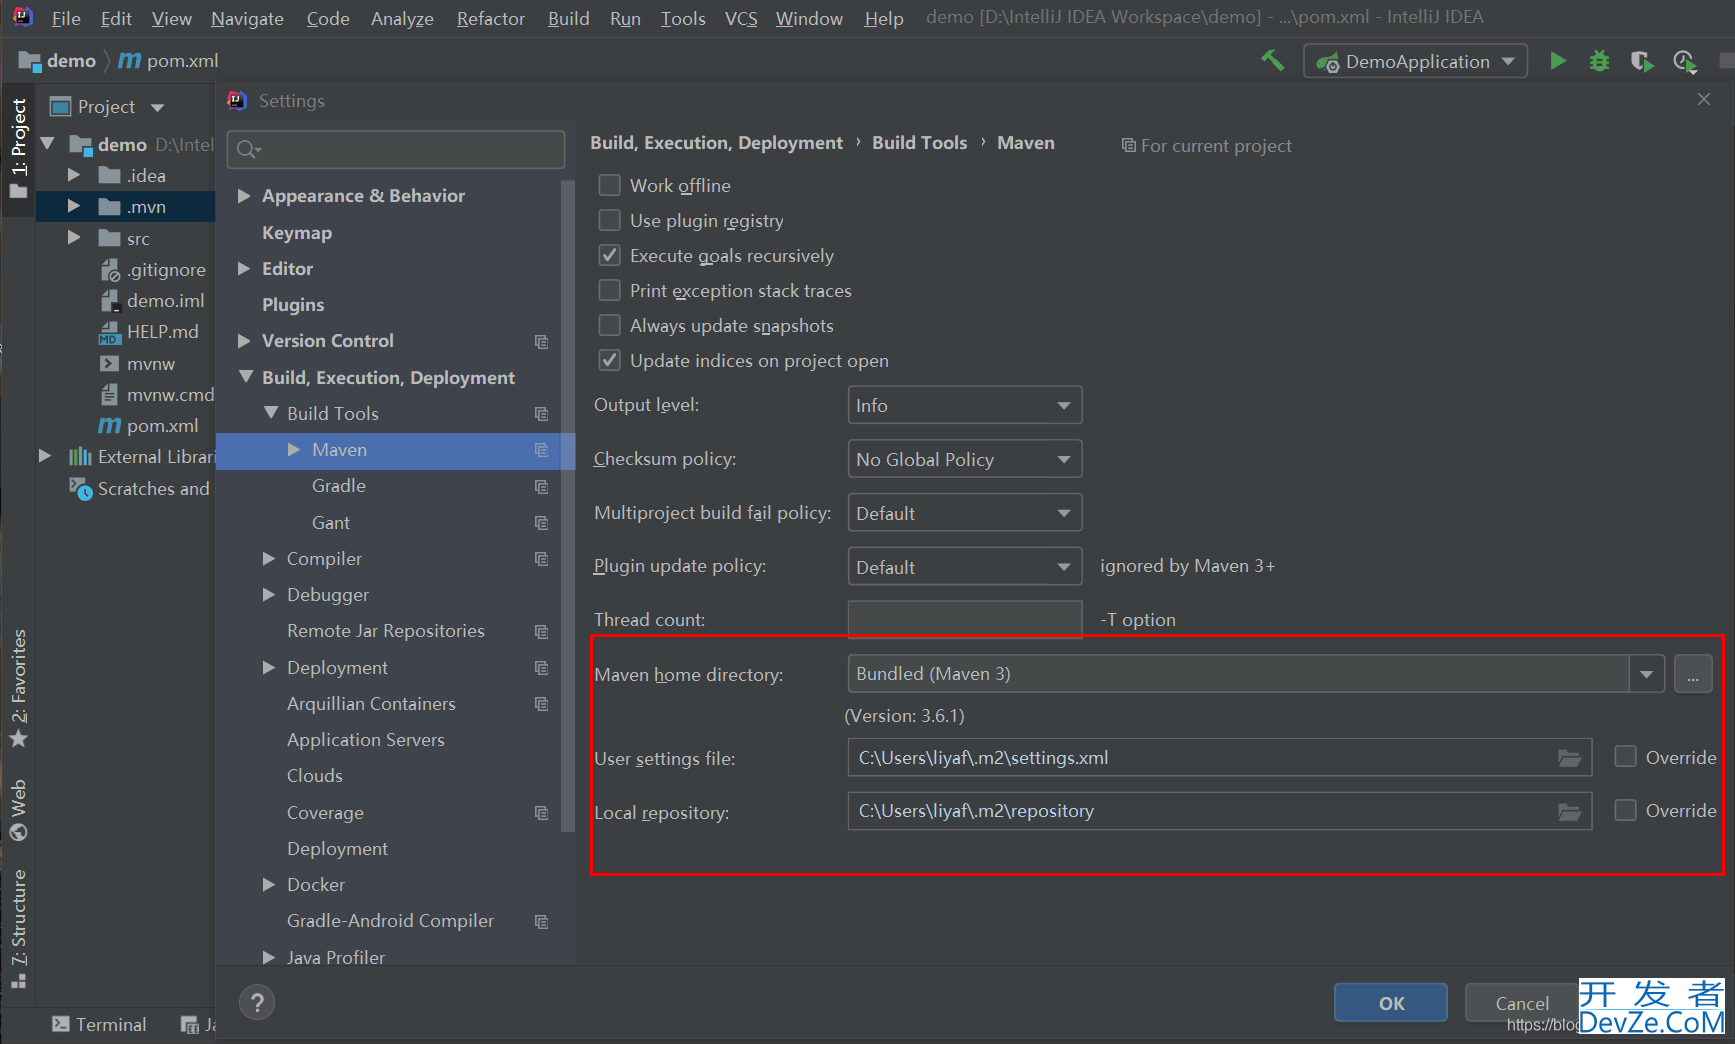This screenshot has height=1044, width=1735.
Task: Toggle the 1: Project side tool window
Action: point(19,148)
